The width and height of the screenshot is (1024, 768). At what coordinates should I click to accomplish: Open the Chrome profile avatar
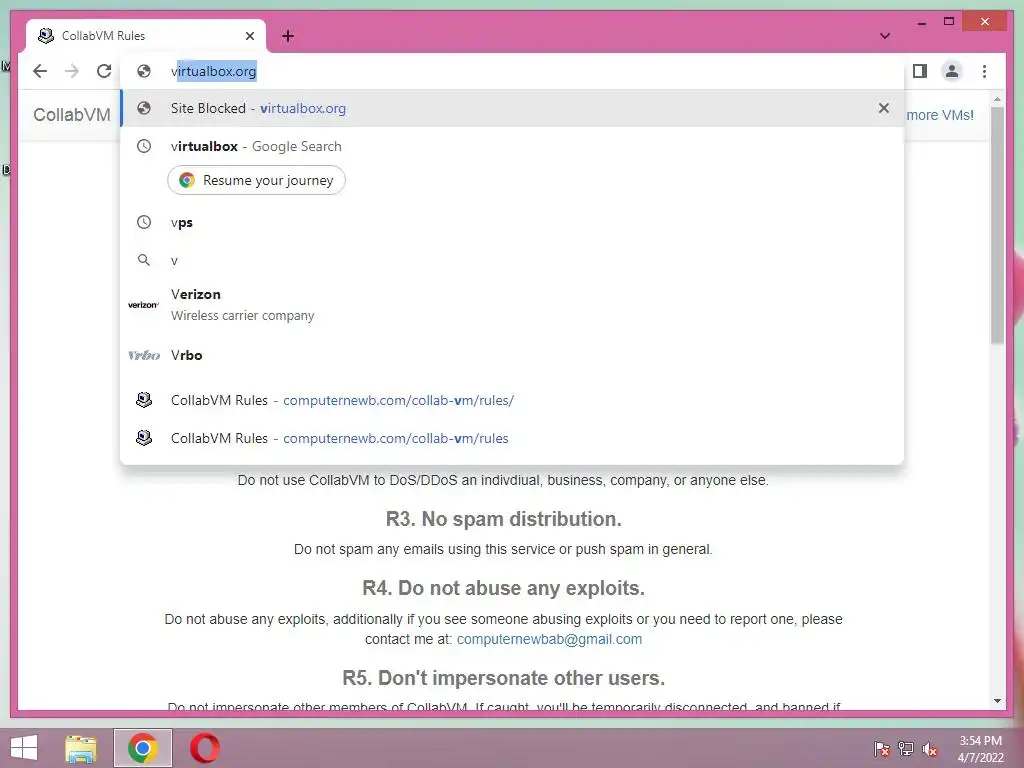pos(952,71)
